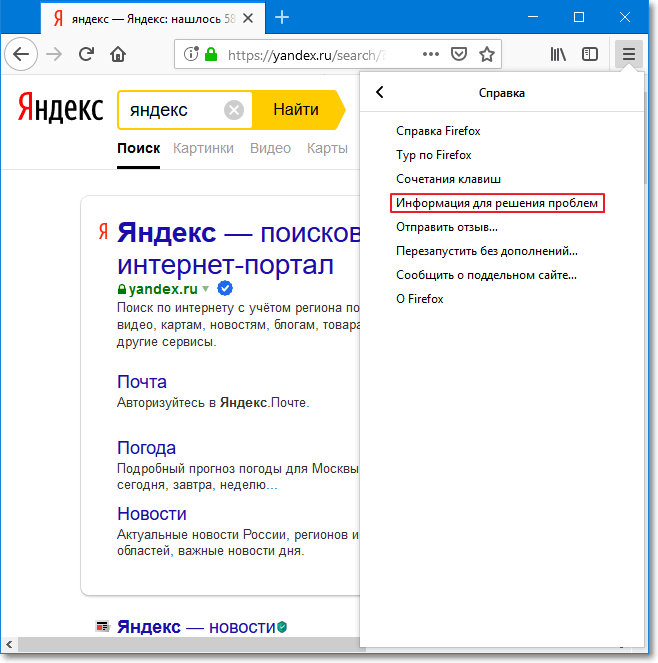The width and height of the screenshot is (658, 663).
Task: Select Тур по Firefox
Action: pyautogui.click(x=433, y=155)
